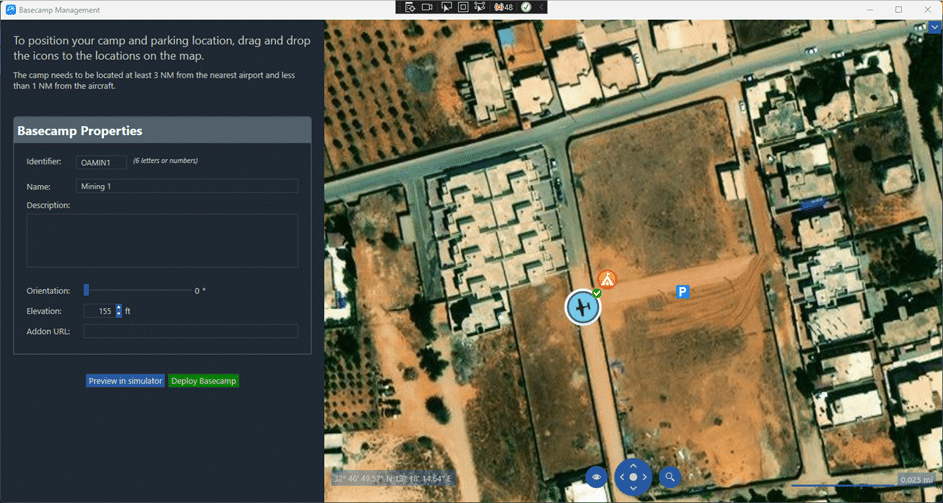943x503 pixels.
Task: Pan the map up with arrow
Action: (x=633, y=465)
